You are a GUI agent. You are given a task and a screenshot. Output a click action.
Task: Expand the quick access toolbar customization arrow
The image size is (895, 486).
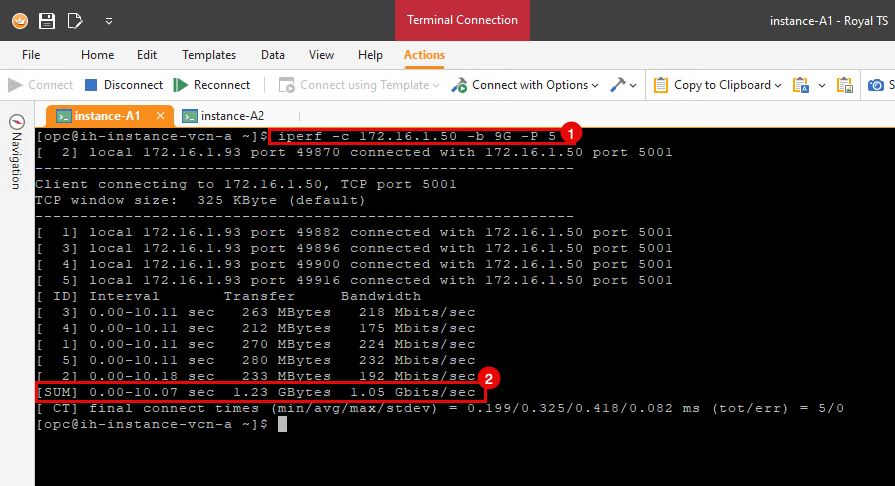click(x=108, y=20)
